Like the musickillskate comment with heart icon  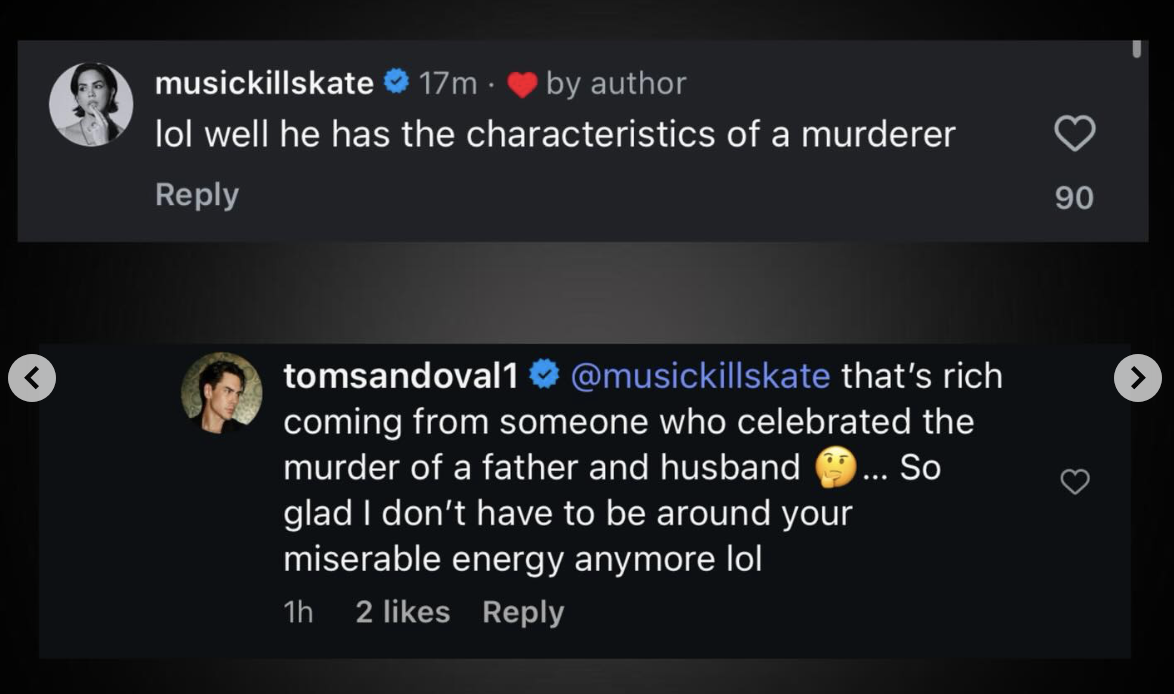pos(1075,133)
